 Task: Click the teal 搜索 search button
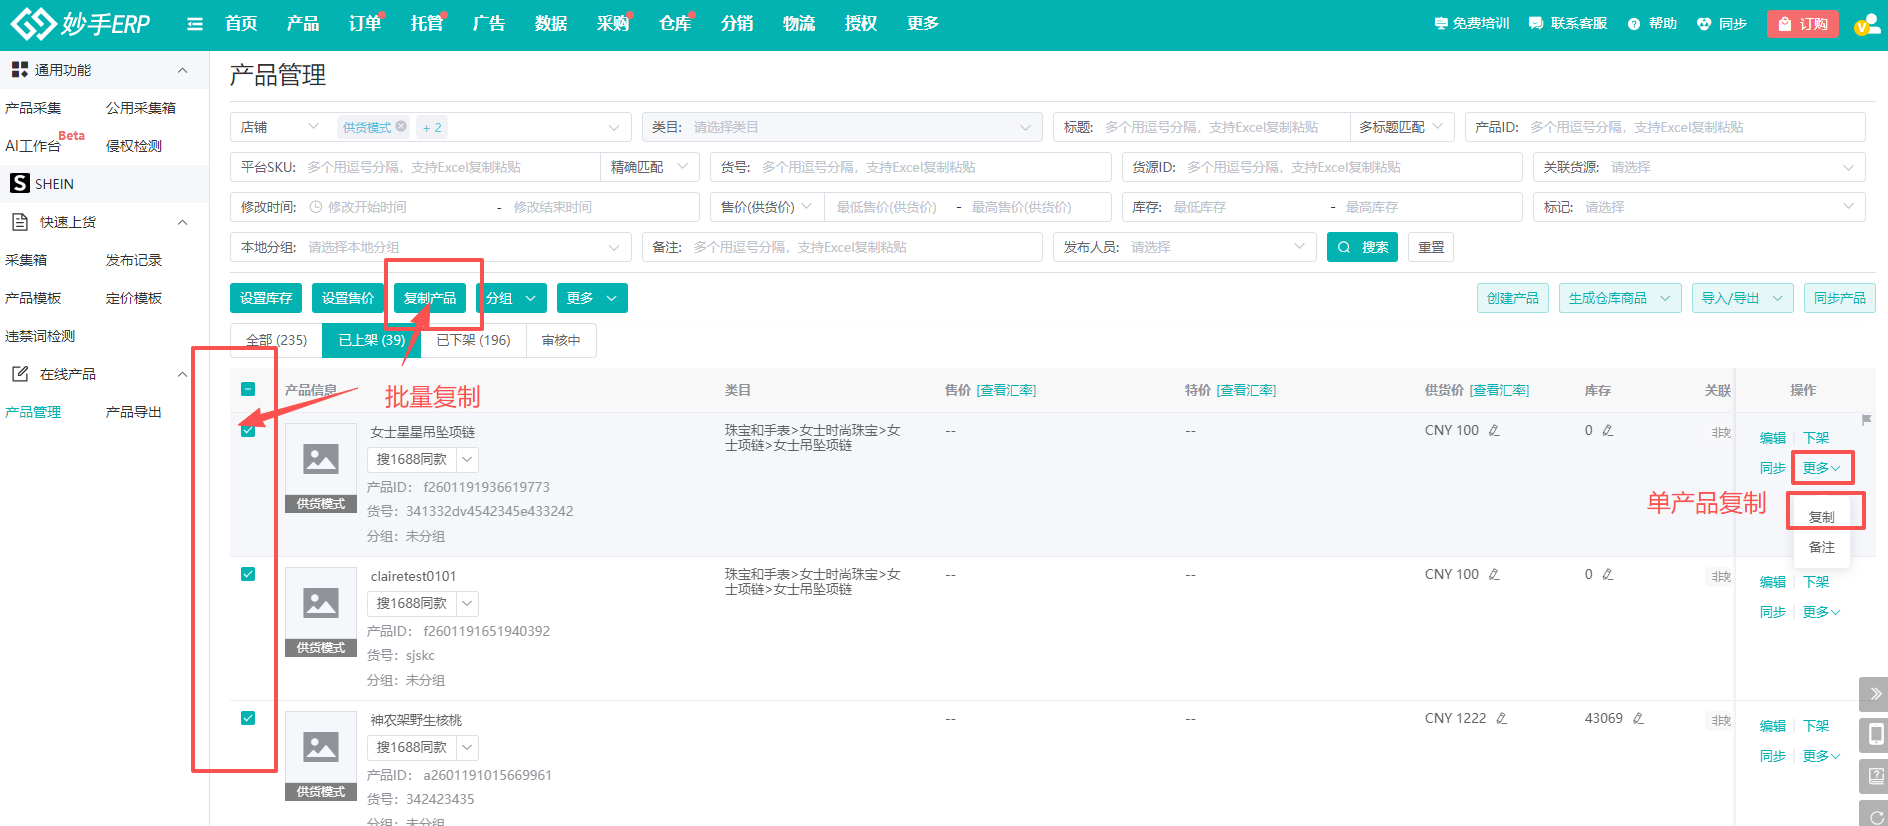[x=1361, y=247]
